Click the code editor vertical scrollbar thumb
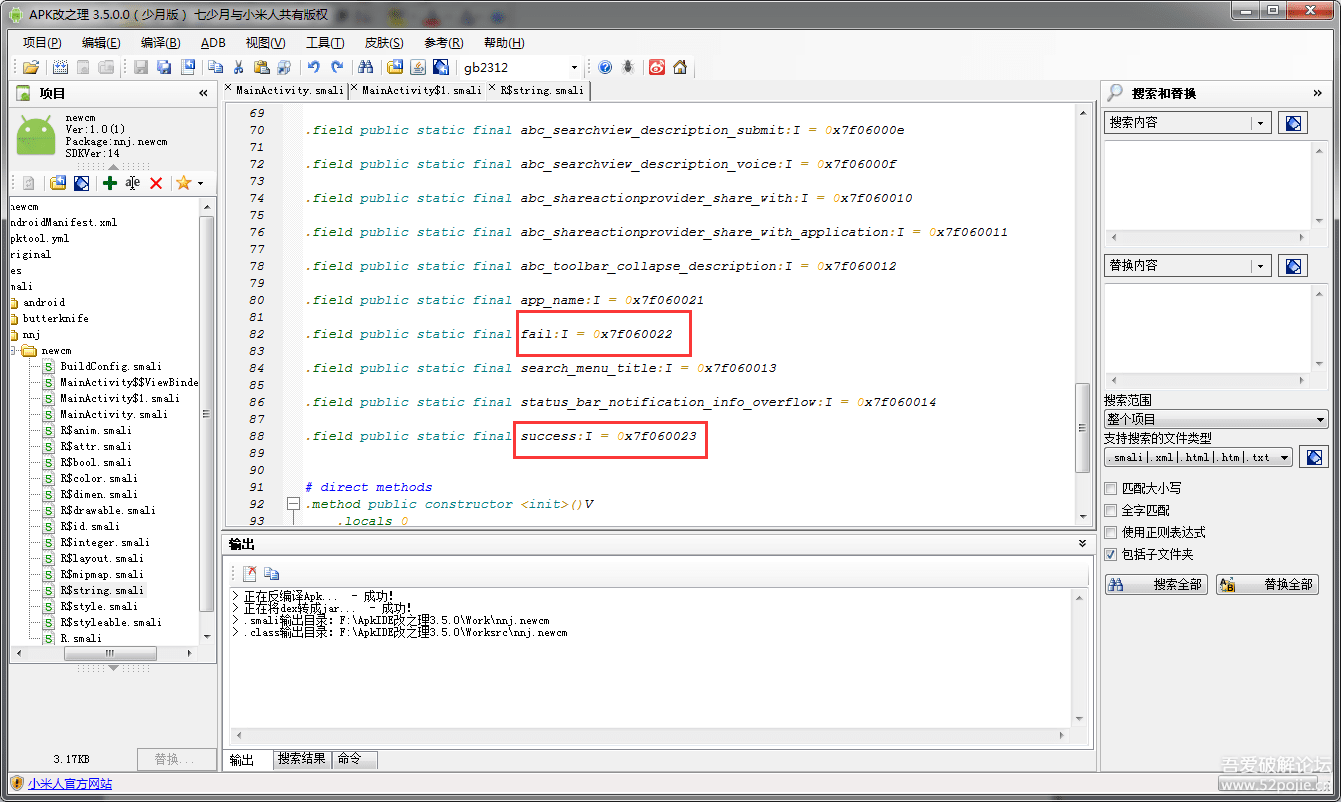This screenshot has width=1341, height=802. click(x=1082, y=428)
